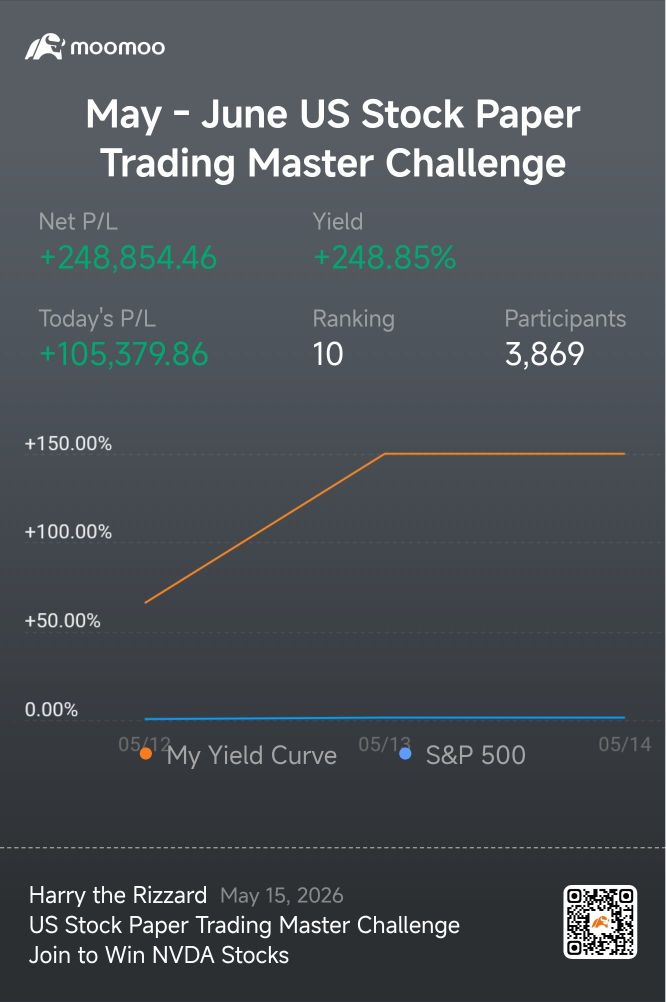Click the Yield value +248.85%
The height and width of the screenshot is (1002, 666).
tap(384, 258)
